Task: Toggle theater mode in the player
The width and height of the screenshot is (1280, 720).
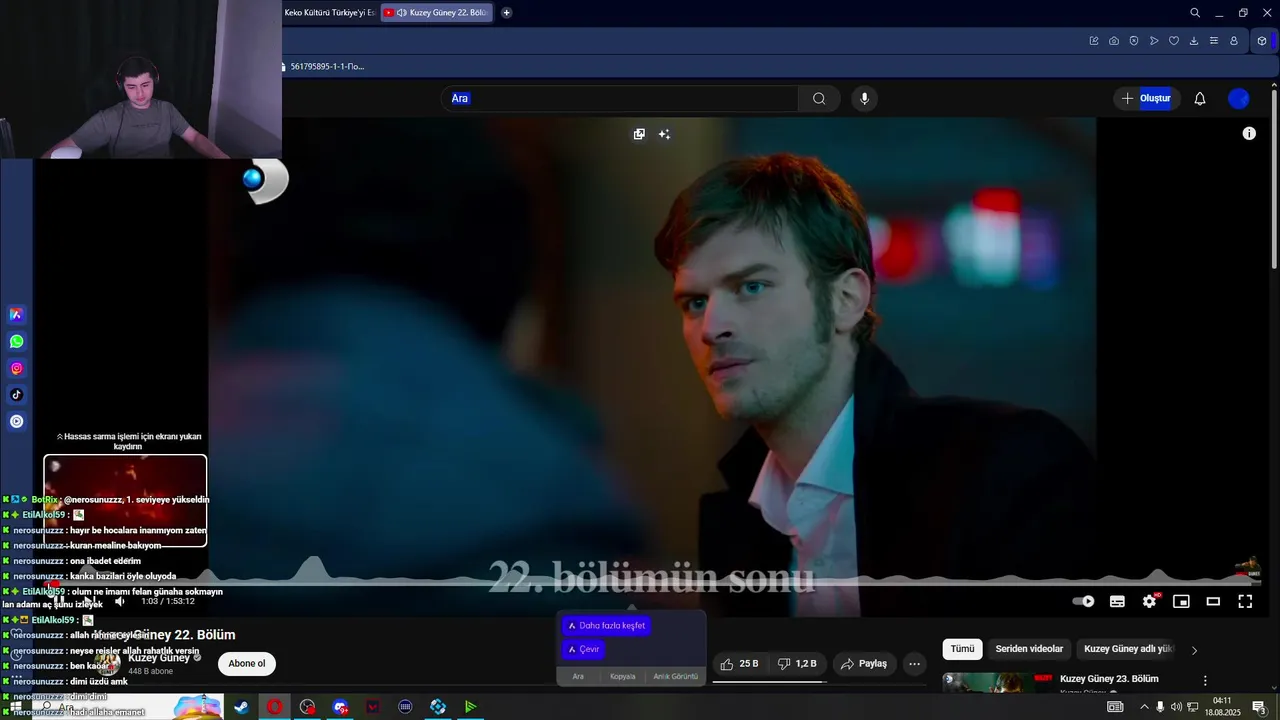Action: tap(1213, 601)
